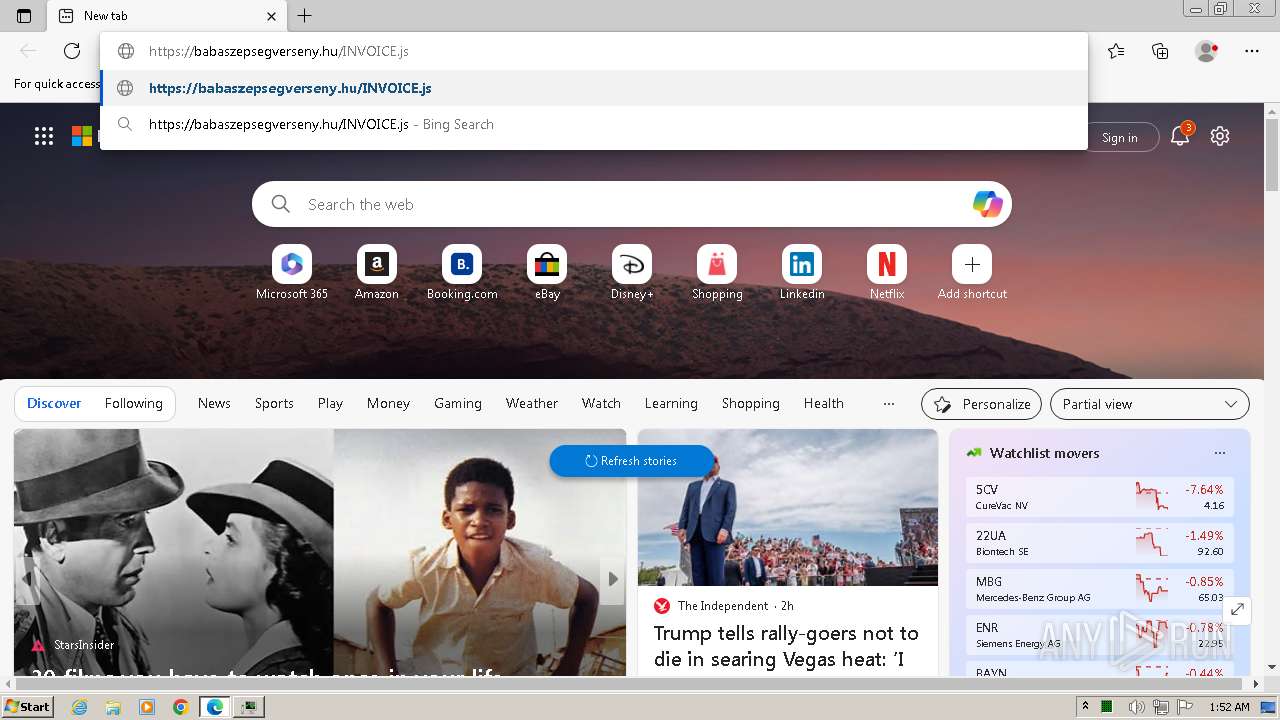
Task: Click the Search the web box
Action: coord(632,204)
